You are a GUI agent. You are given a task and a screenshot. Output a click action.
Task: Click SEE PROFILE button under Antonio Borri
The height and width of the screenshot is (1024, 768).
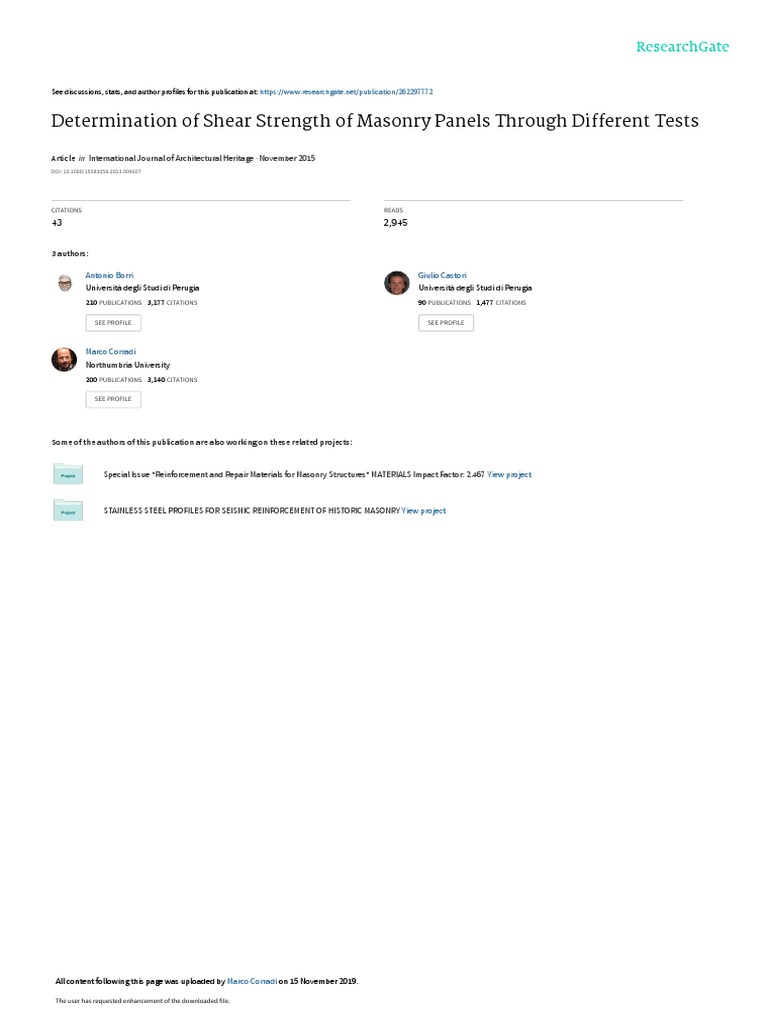click(113, 323)
